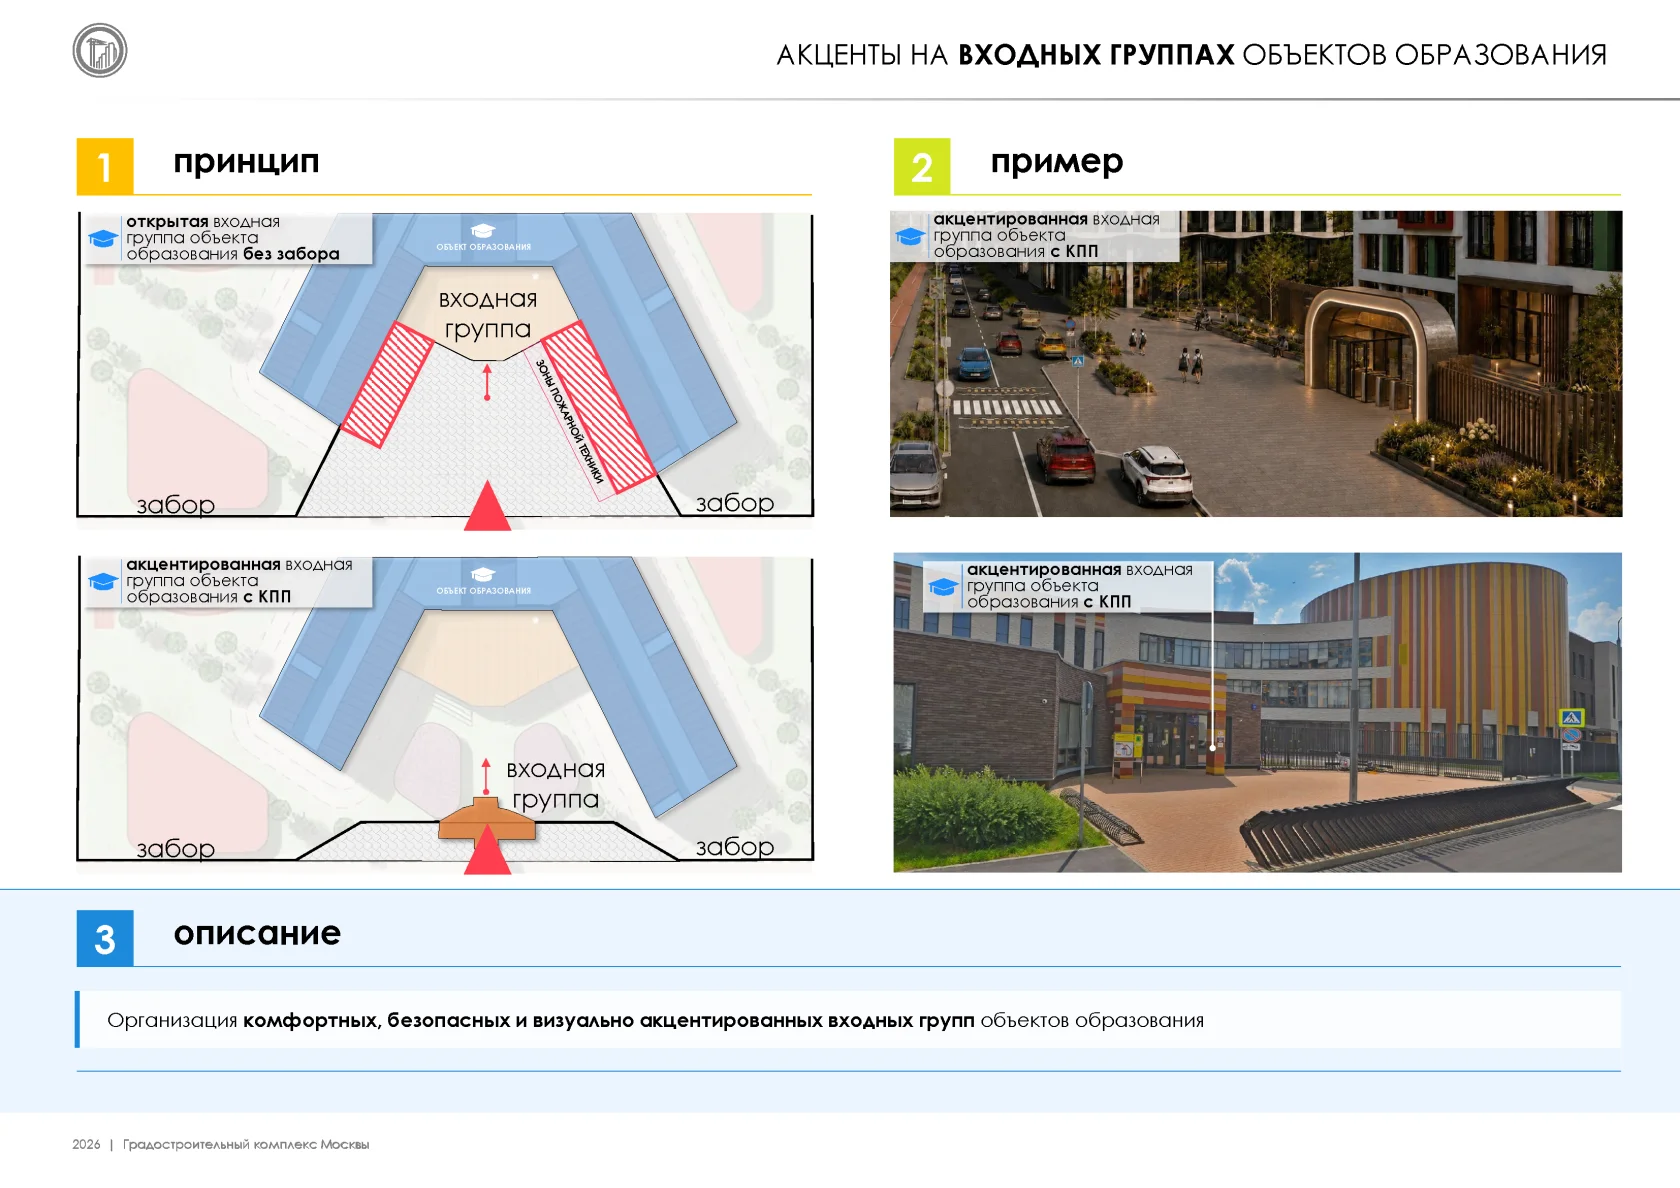
Task: Click the label 'открытая входная группа объекта образования без забора'
Action: (x=232, y=238)
